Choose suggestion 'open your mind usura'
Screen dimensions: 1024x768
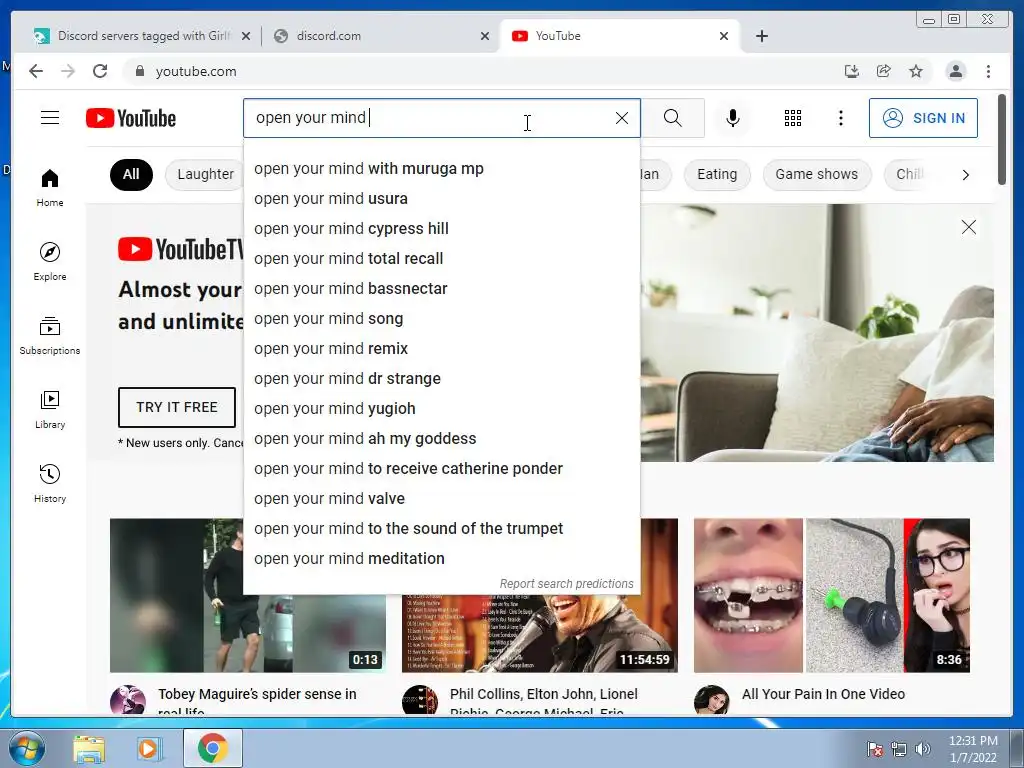442,199
